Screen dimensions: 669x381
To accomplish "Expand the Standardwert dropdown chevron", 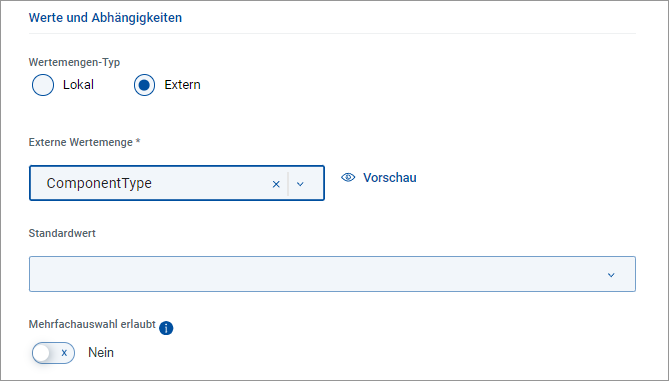I will point(611,275).
